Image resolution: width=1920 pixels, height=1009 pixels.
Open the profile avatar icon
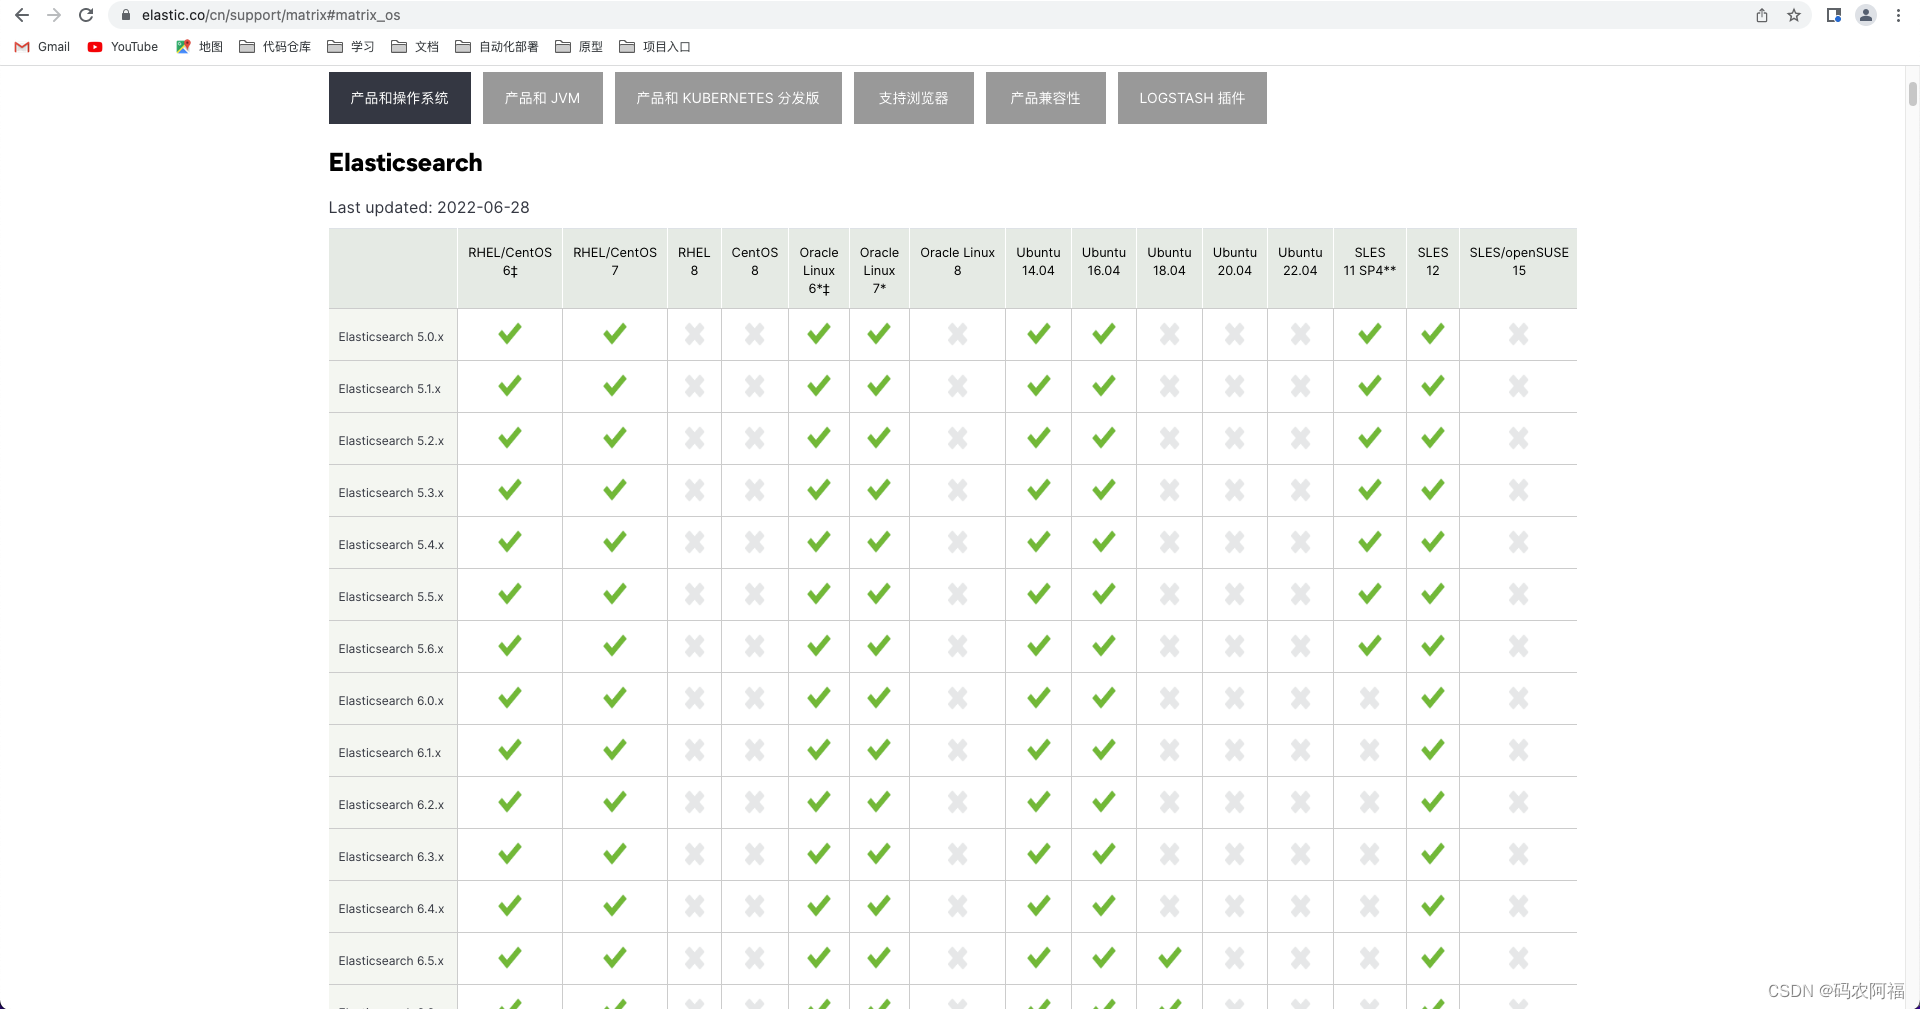1866,15
